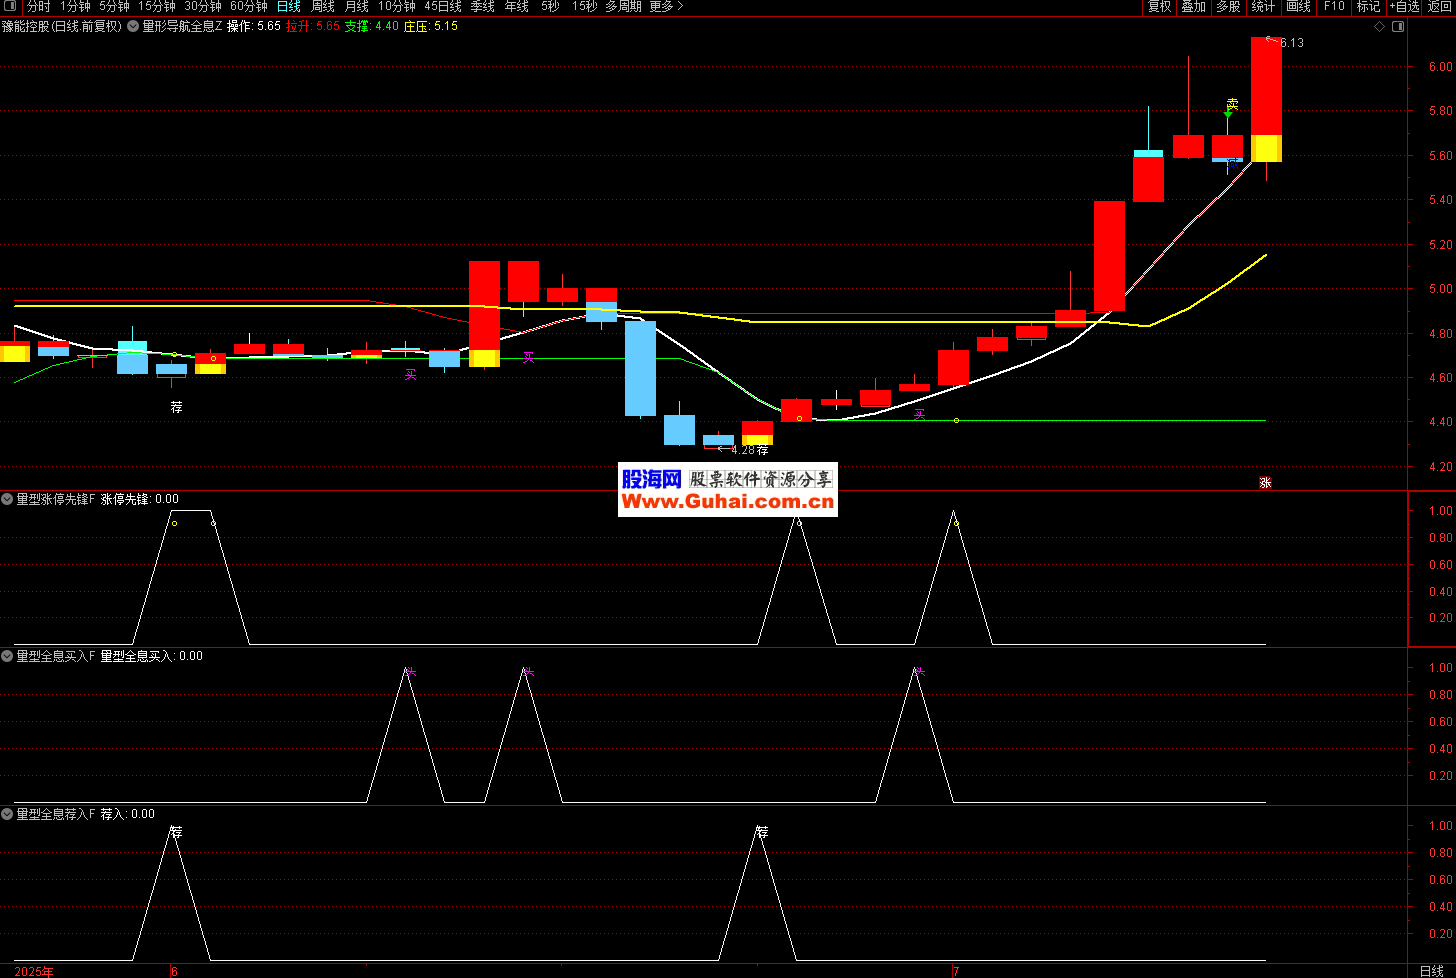
Task: Click the red 拉升: 5.65 value
Action: (313, 27)
